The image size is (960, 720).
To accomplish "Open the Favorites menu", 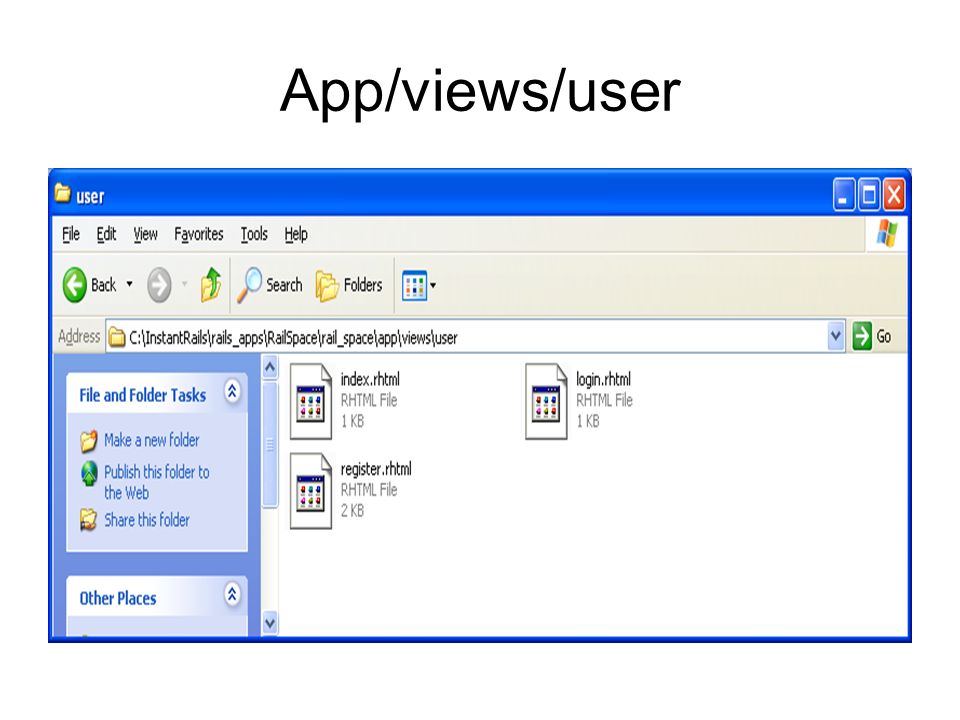I will point(199,234).
